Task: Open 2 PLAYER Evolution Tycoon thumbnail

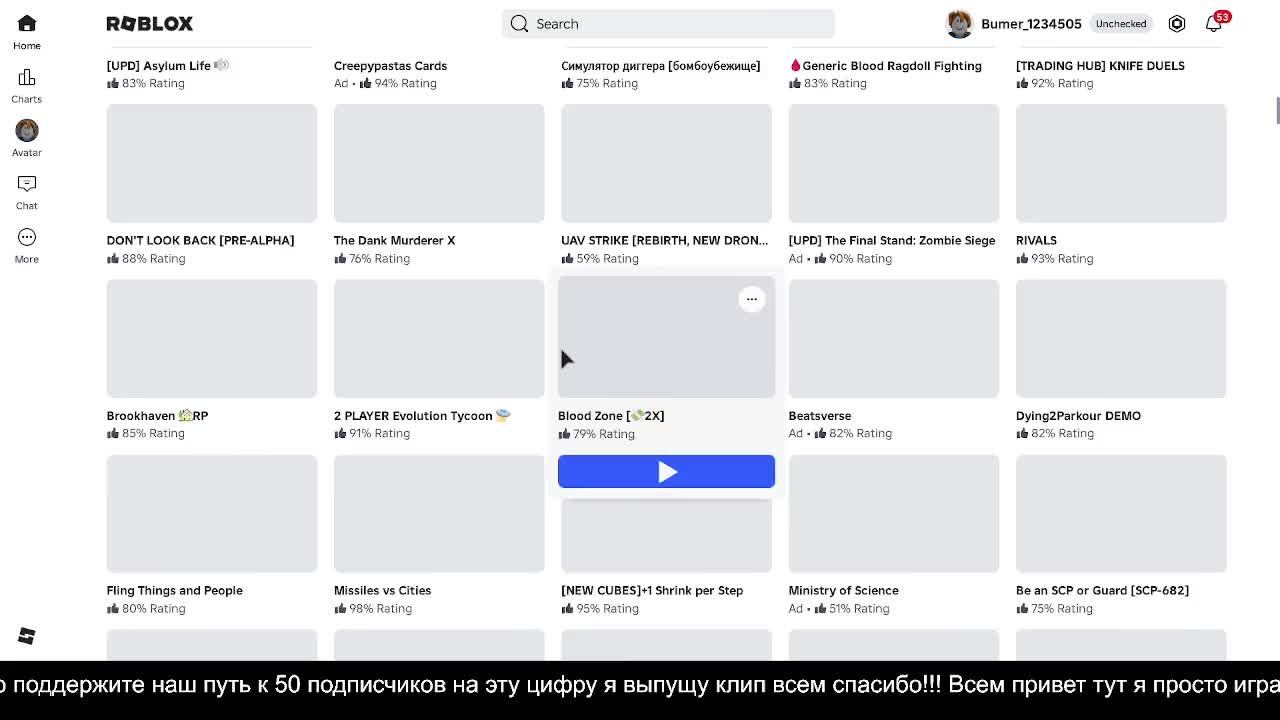Action: [439, 338]
